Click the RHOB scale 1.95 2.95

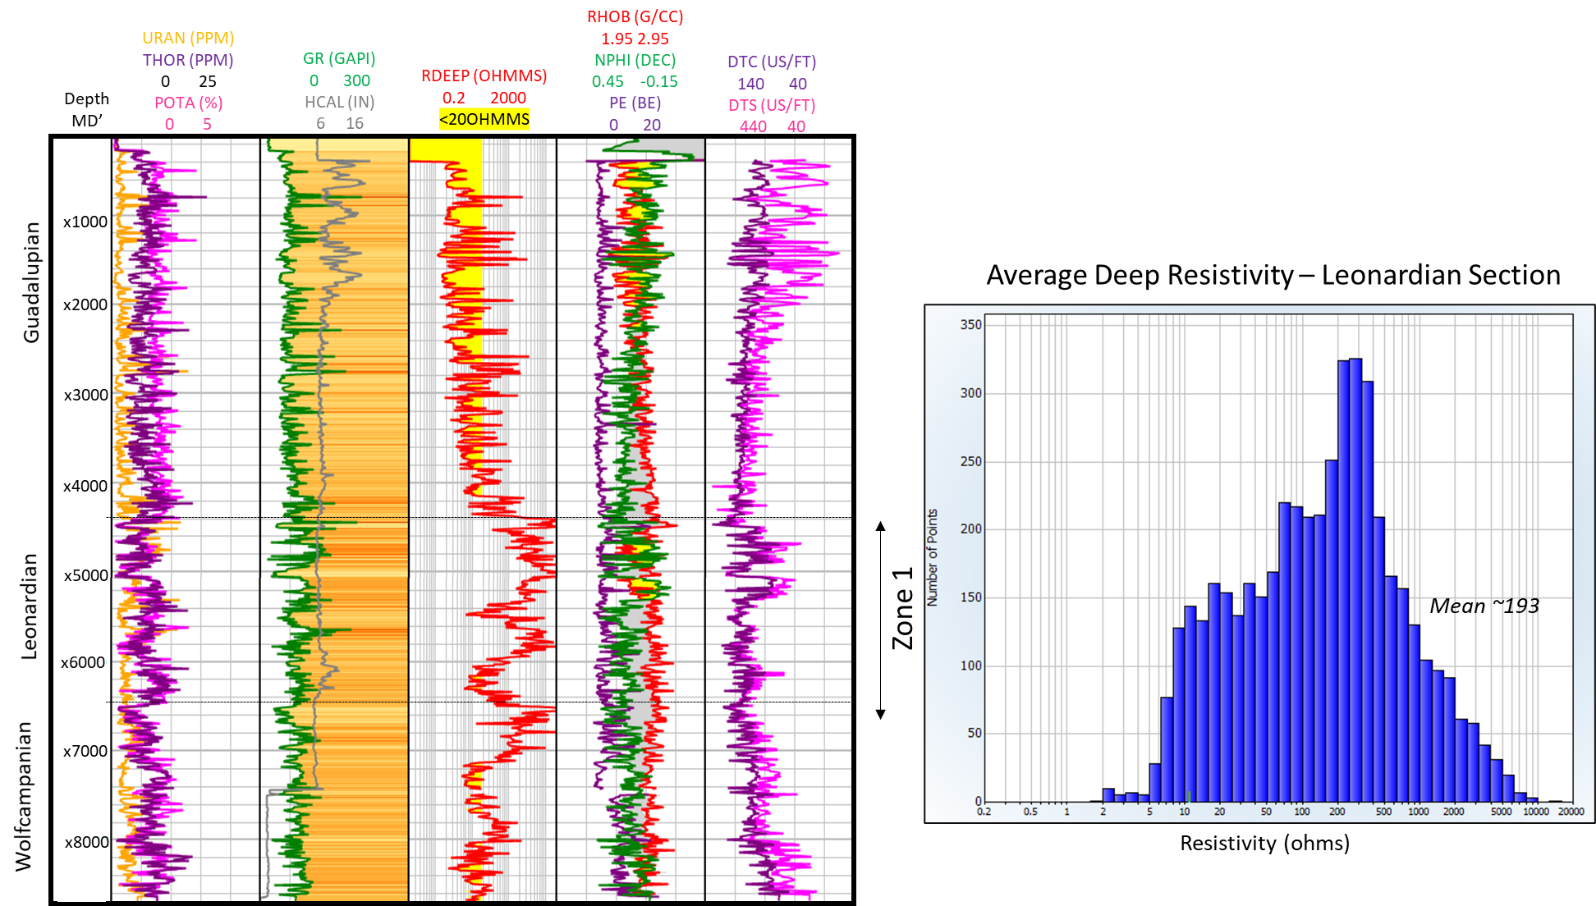[635, 39]
